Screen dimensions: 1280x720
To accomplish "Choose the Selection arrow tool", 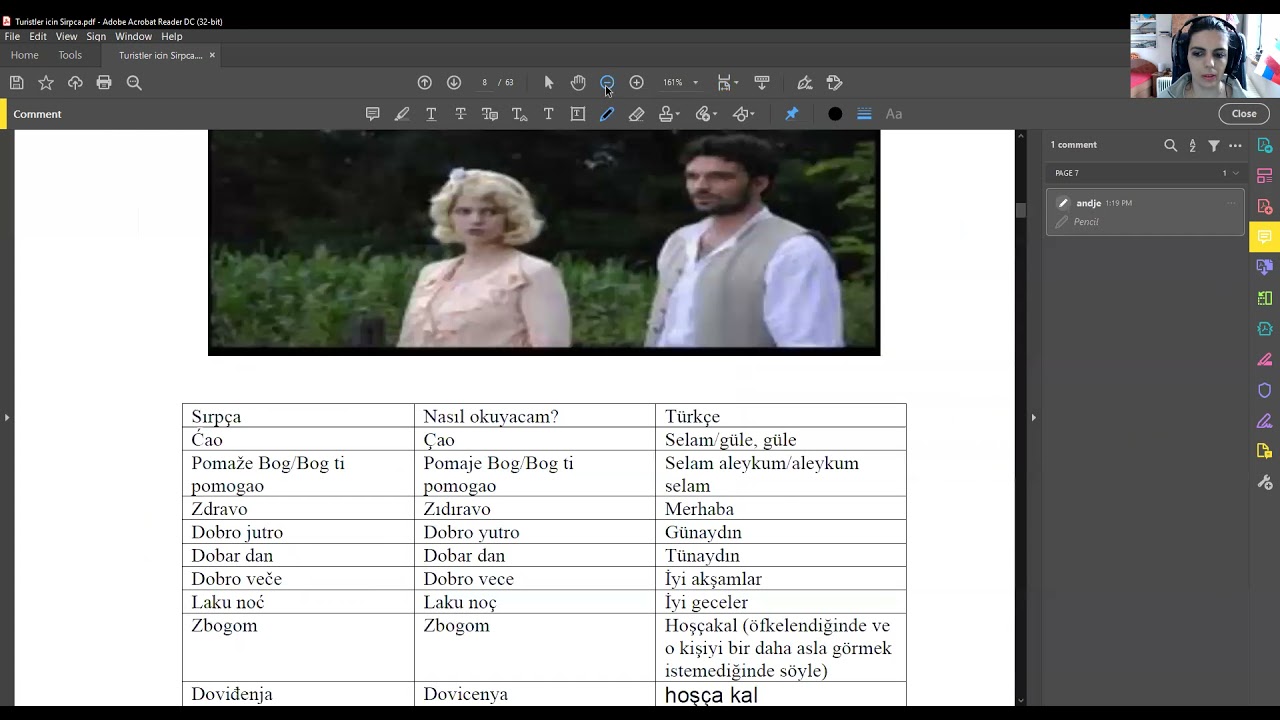I will tap(548, 83).
